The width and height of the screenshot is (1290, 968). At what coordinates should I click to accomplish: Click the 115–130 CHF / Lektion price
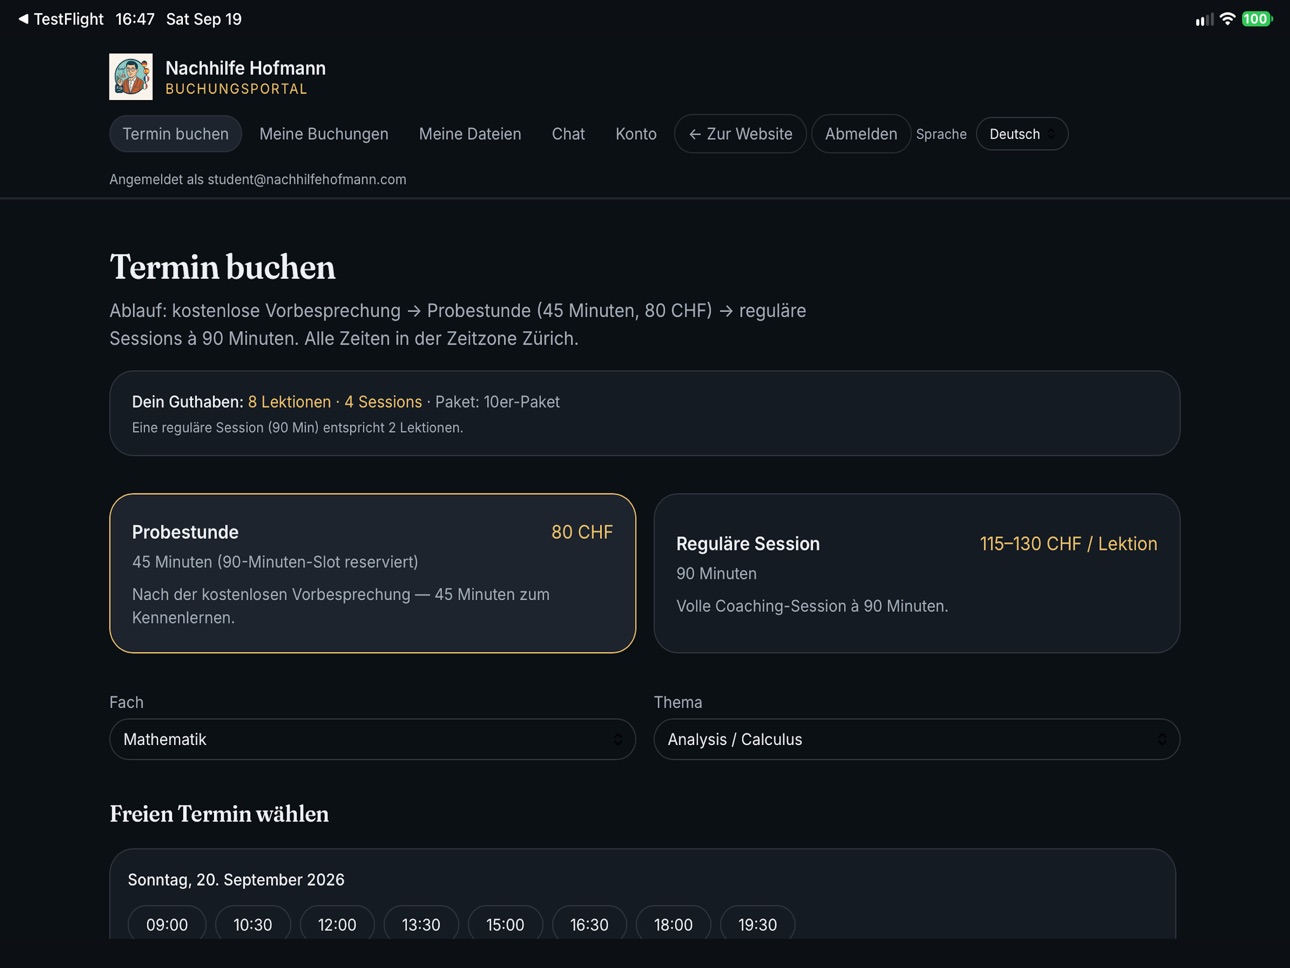pos(1068,544)
